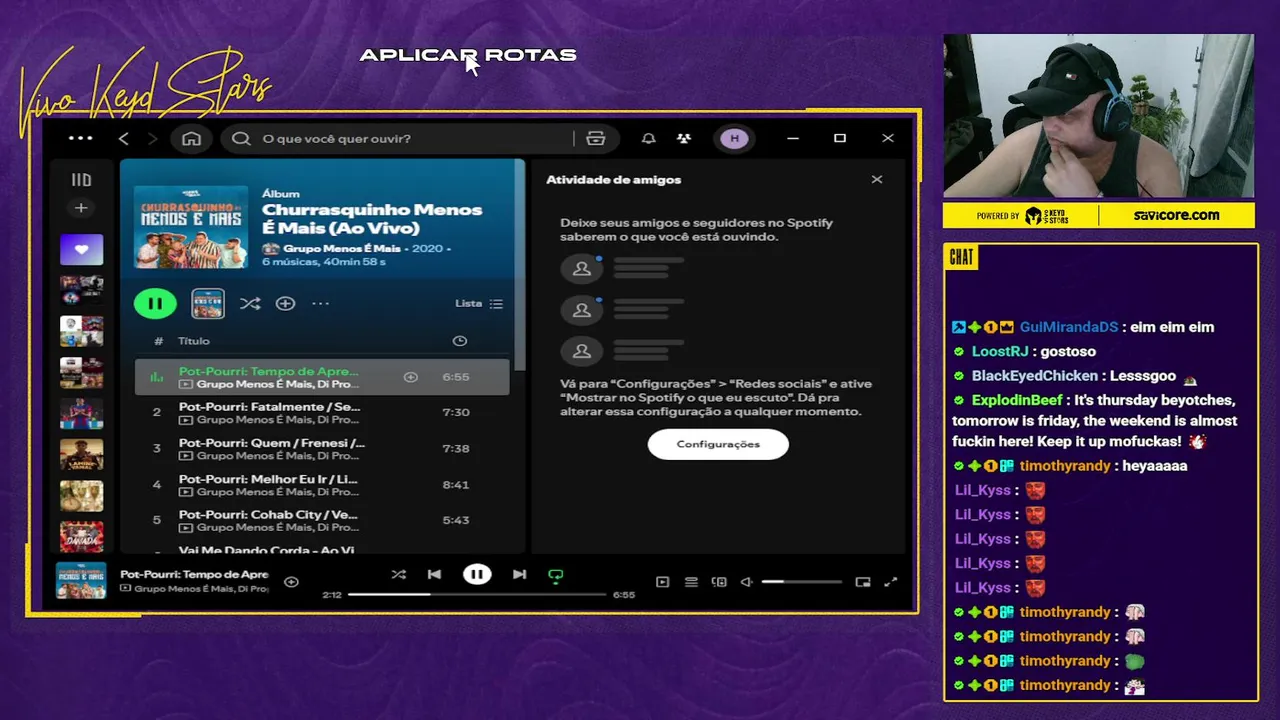The image size is (1280, 720).
Task: Expand Your Library sidebar
Action: 81,180
